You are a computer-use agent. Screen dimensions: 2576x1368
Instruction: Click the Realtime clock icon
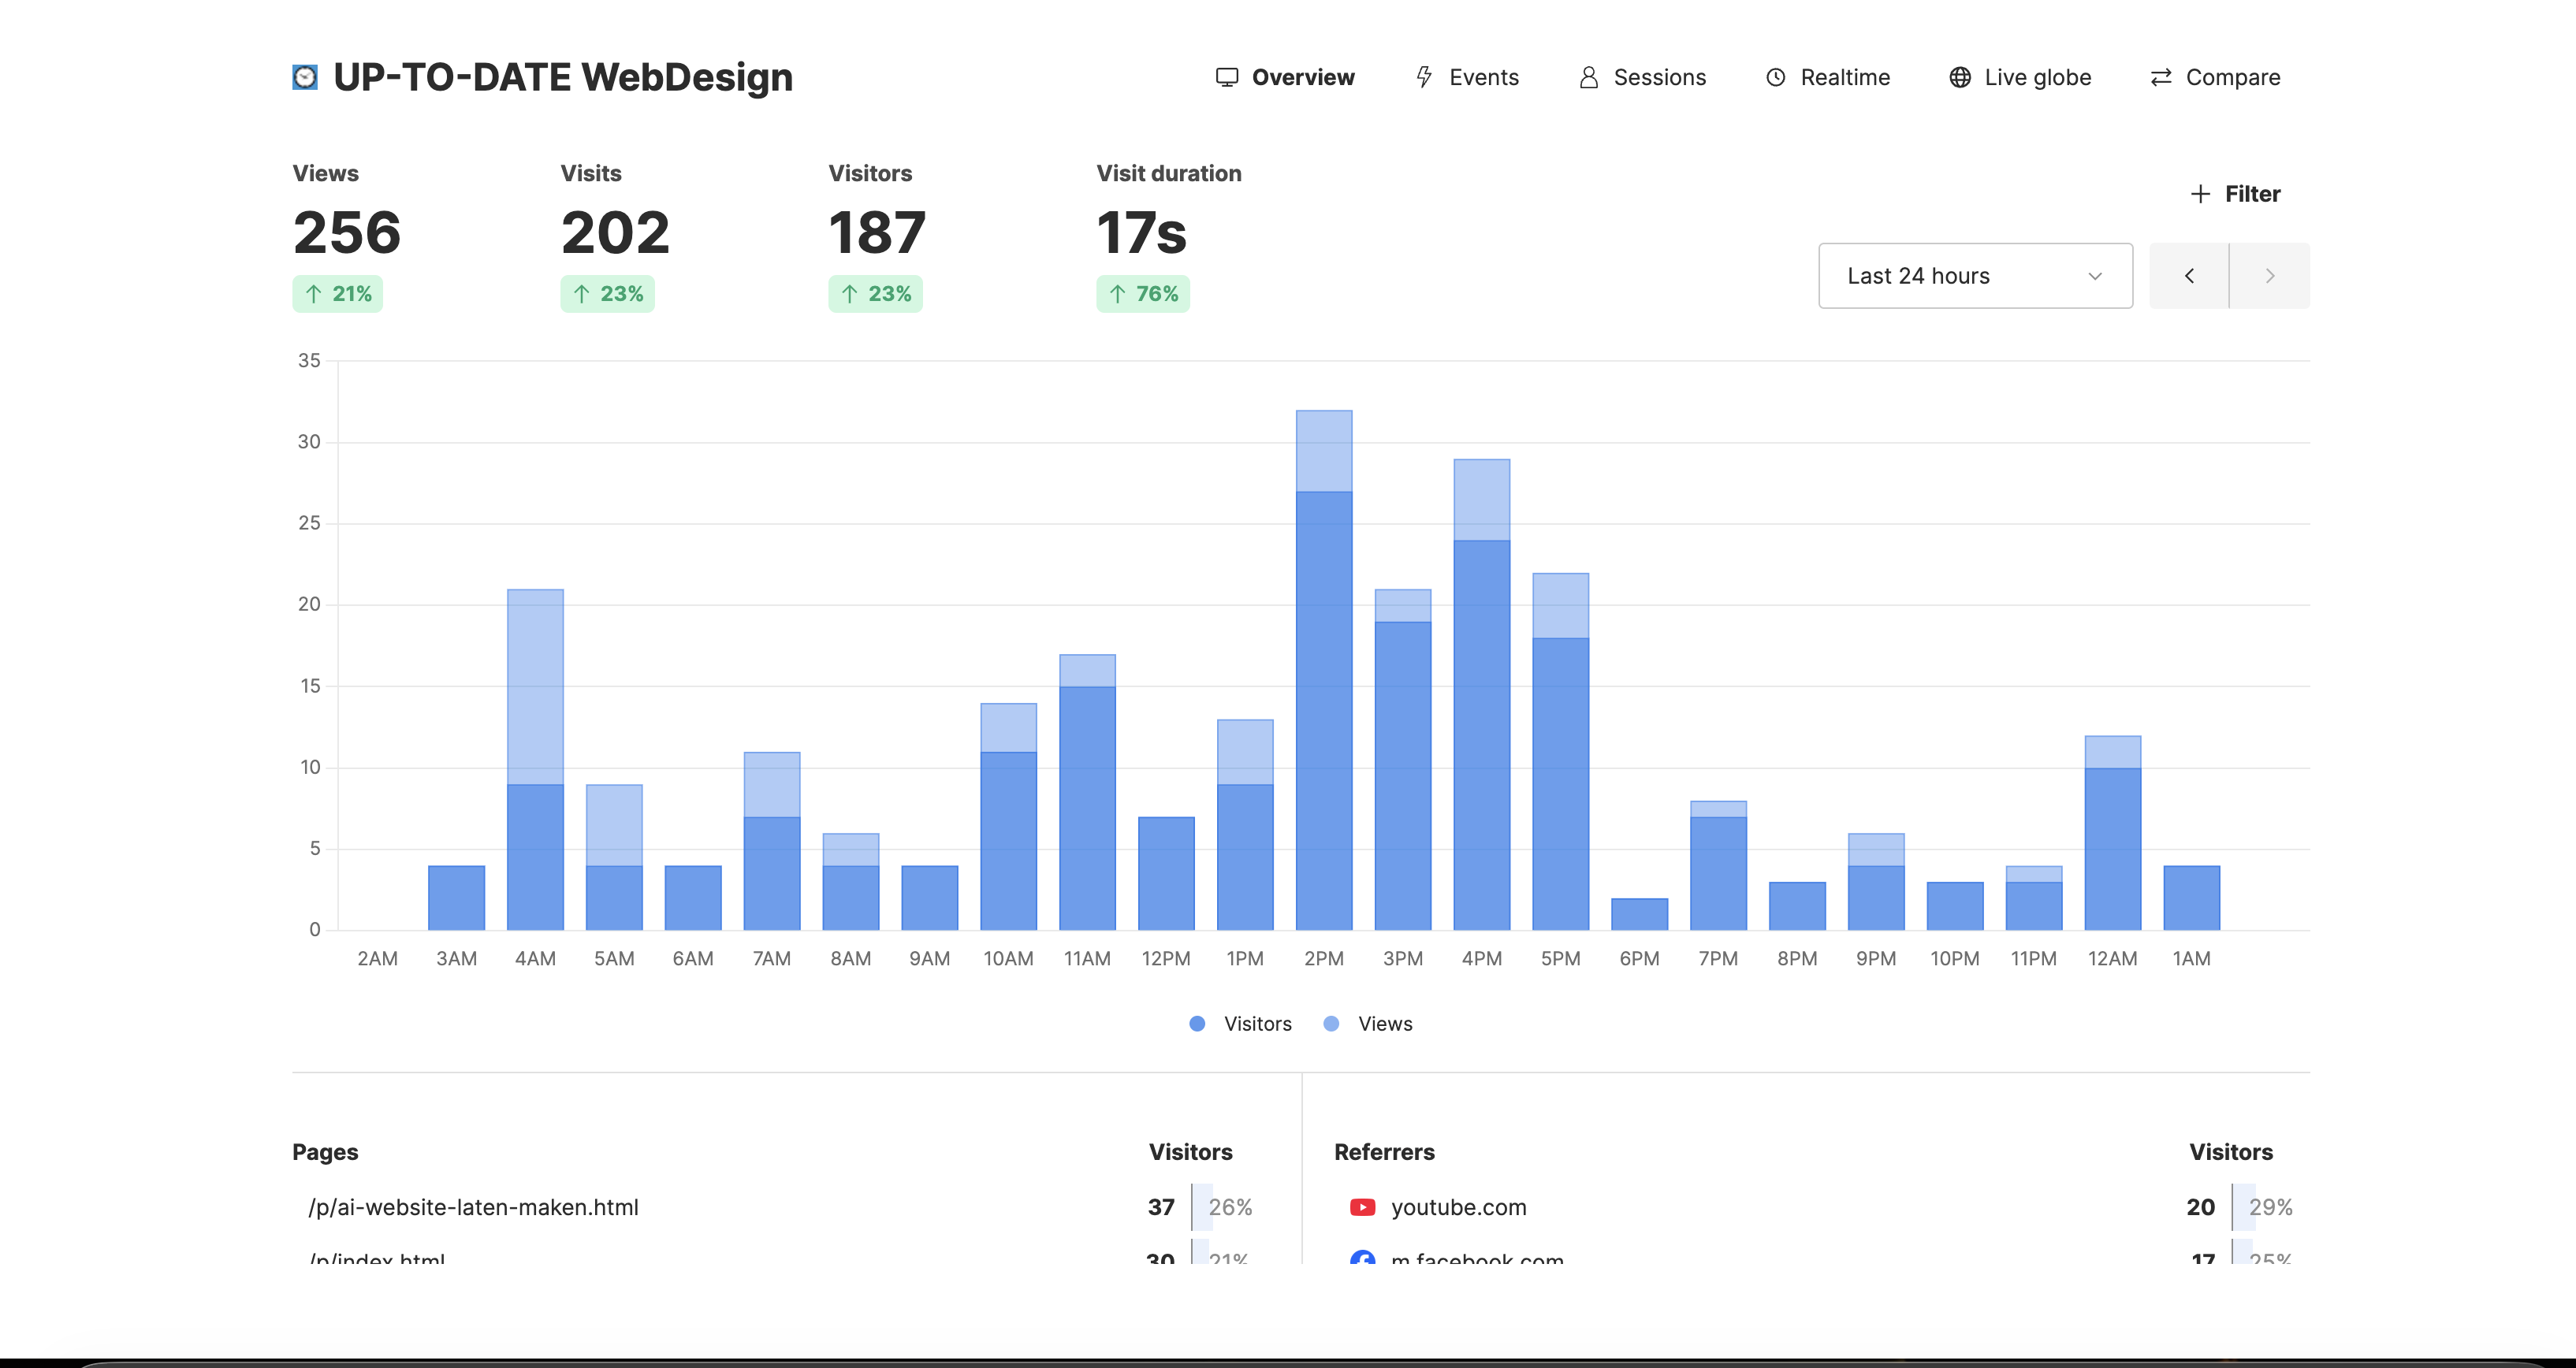point(1776,77)
